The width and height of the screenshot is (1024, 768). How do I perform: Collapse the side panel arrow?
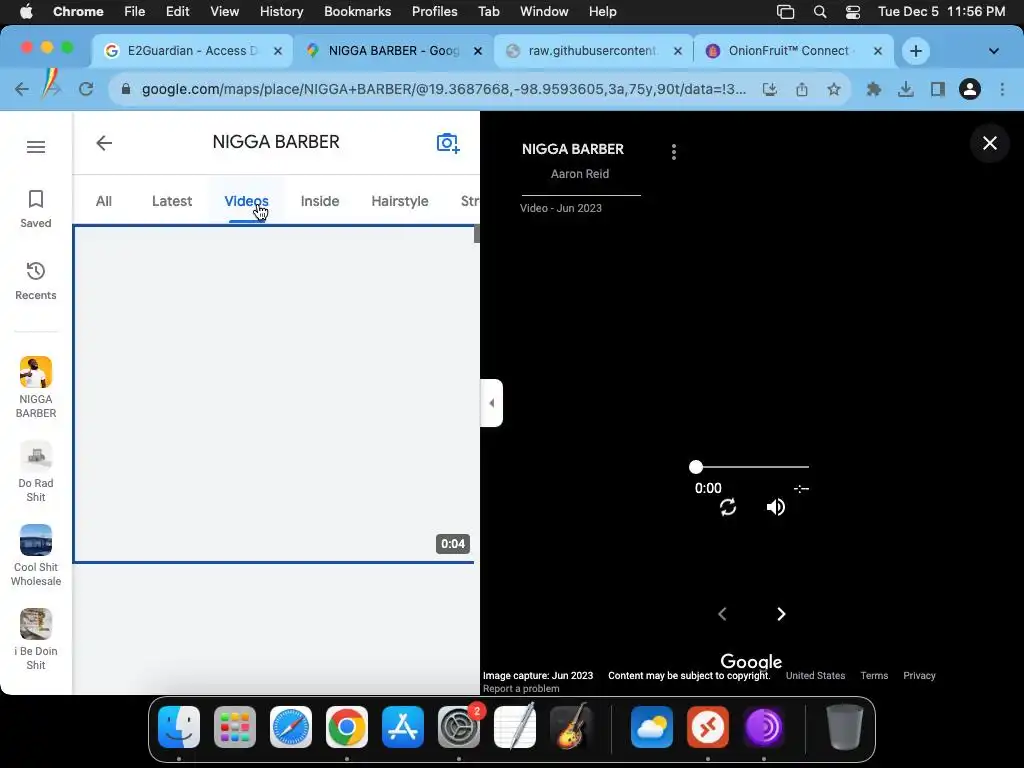tap(492, 403)
